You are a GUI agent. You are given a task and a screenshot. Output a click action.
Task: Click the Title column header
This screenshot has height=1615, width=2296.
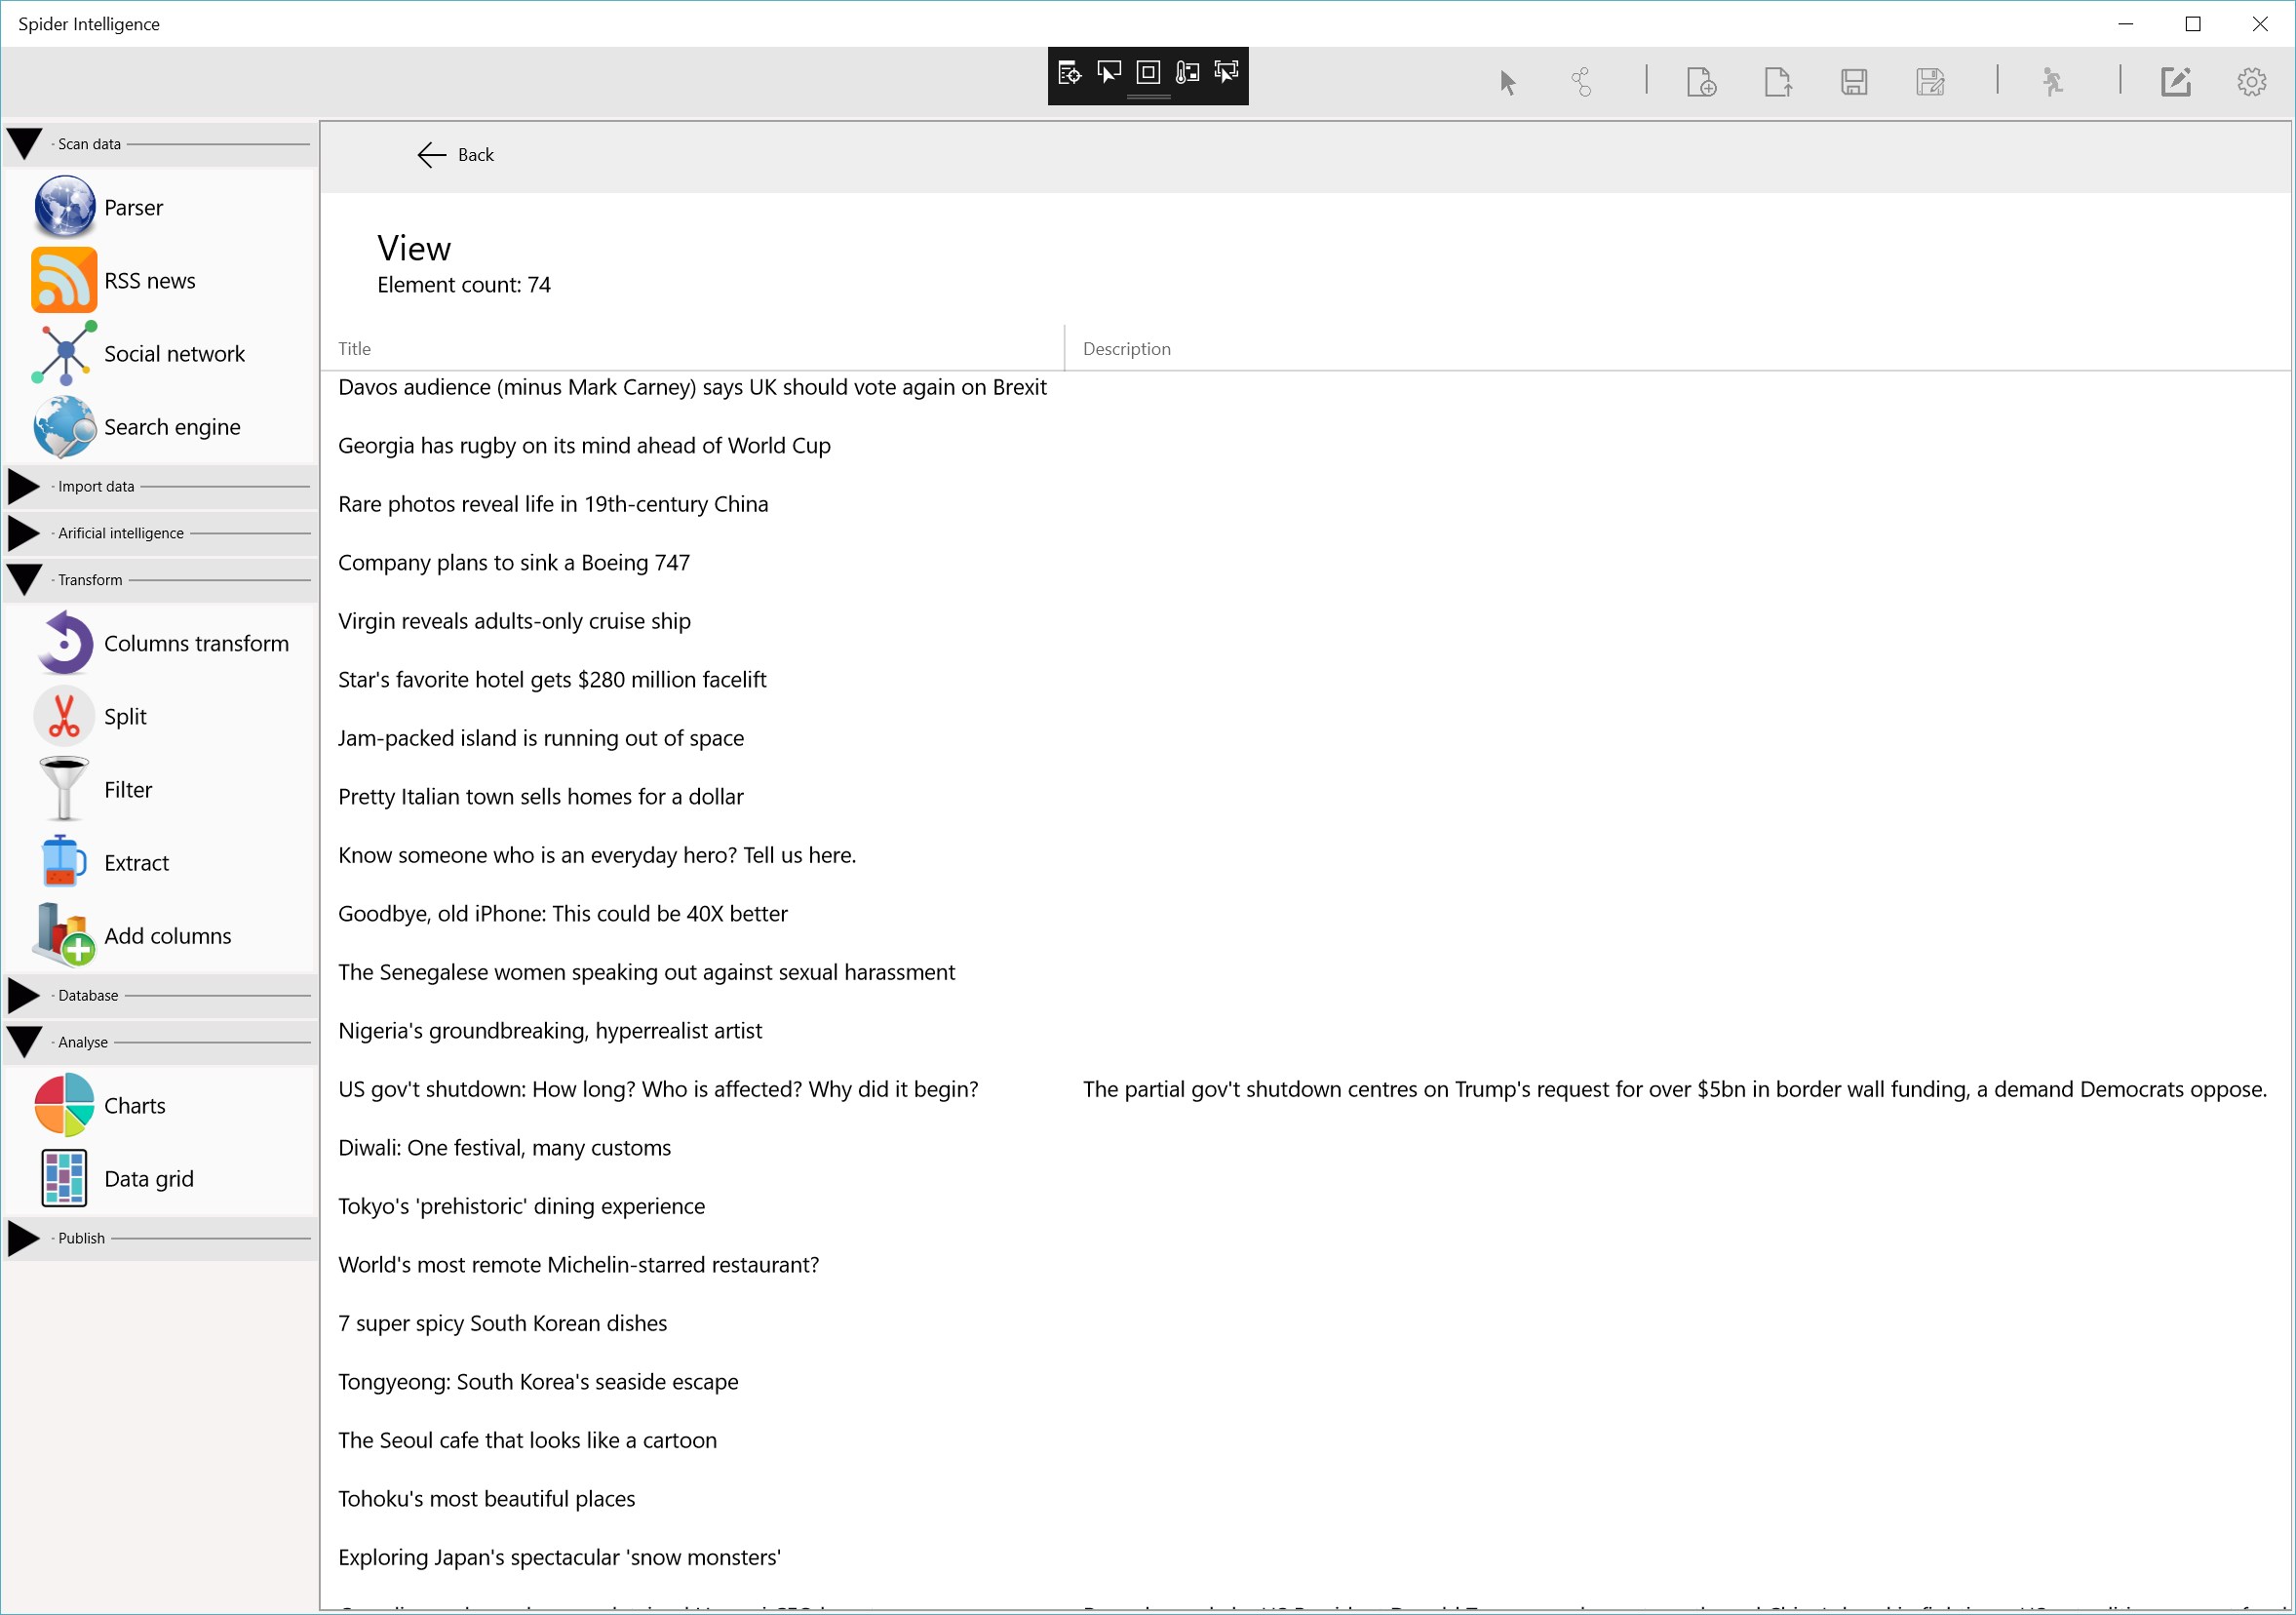[x=354, y=349]
